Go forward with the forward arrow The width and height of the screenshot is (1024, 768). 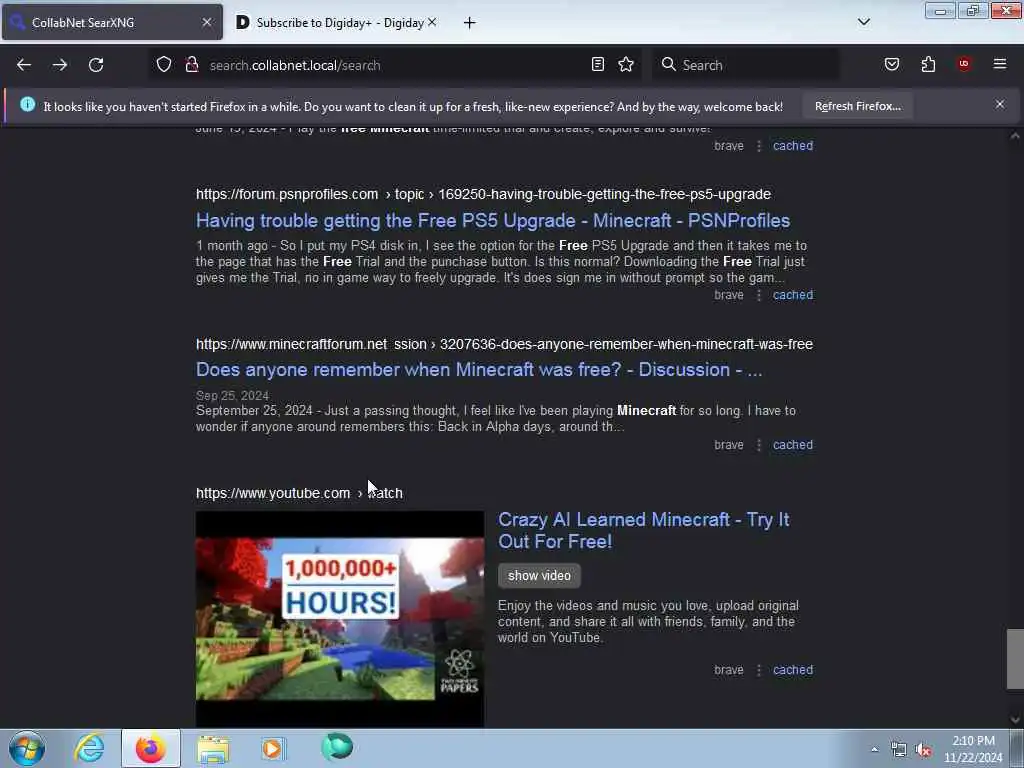click(59, 65)
